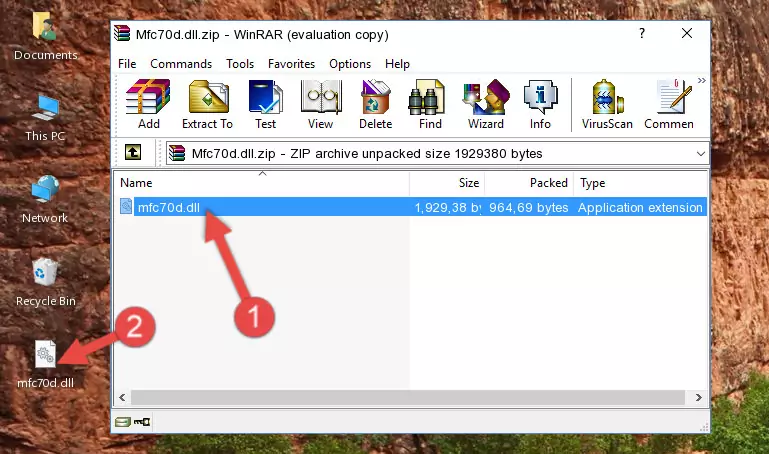
Task: Sort by the Type column header
Action: point(640,183)
